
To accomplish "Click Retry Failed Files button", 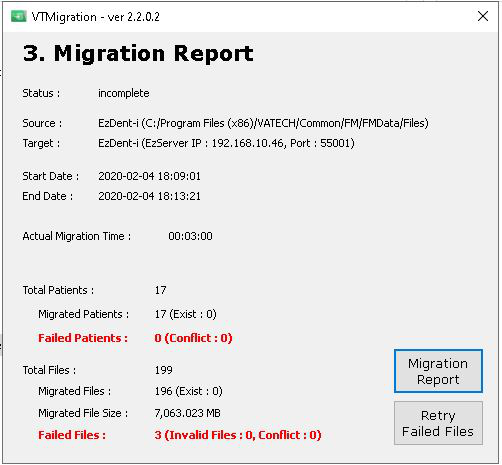I will [x=438, y=423].
